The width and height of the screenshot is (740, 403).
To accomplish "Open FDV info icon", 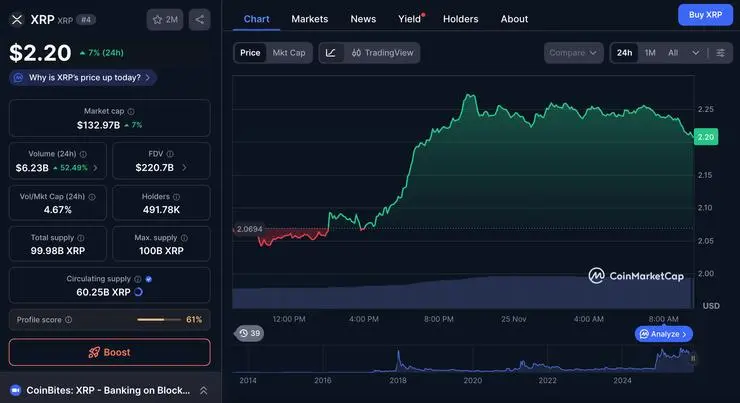I will 170,154.
